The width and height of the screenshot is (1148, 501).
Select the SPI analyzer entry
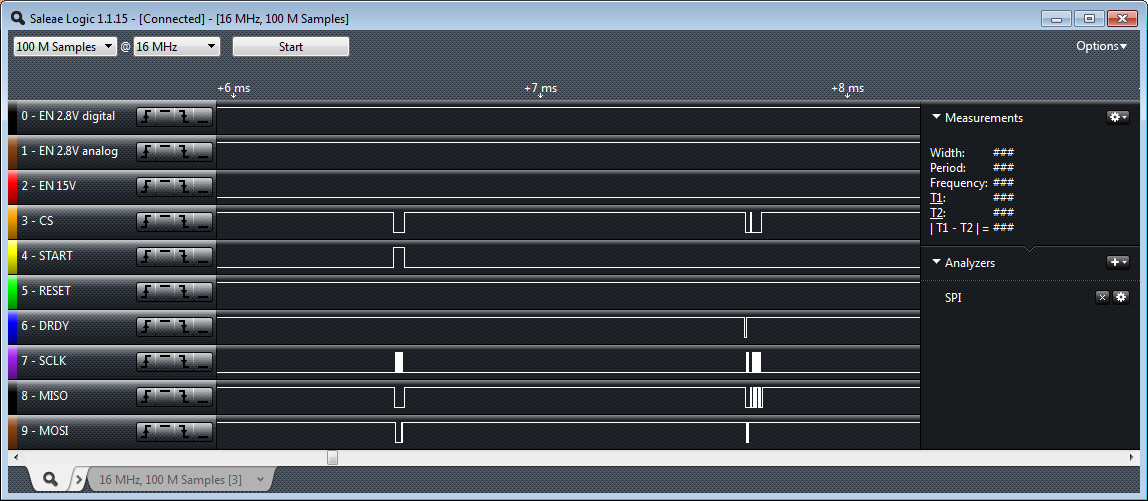click(x=955, y=298)
